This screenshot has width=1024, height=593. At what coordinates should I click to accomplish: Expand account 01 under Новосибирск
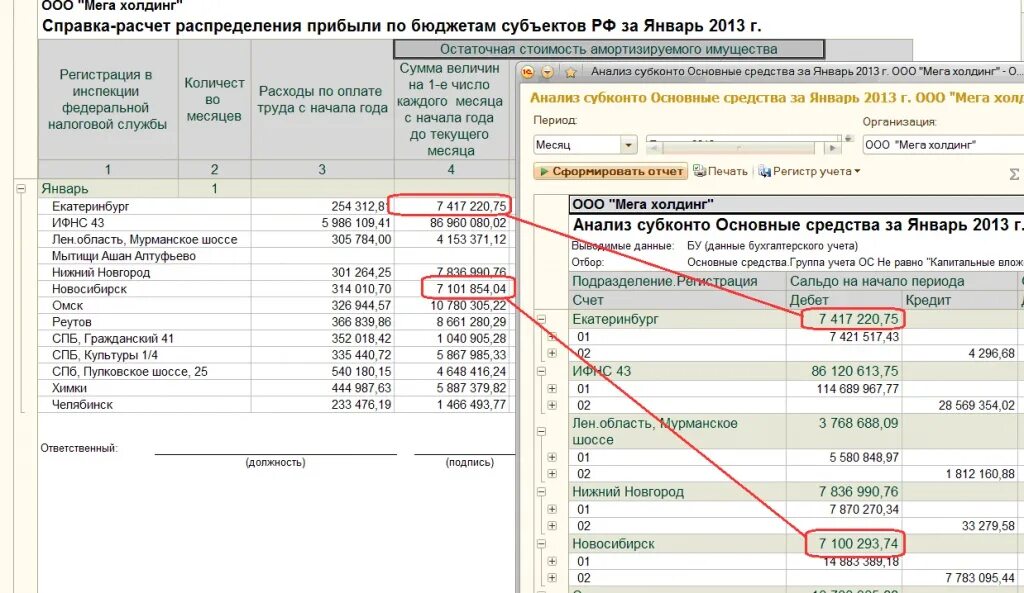coord(552,561)
